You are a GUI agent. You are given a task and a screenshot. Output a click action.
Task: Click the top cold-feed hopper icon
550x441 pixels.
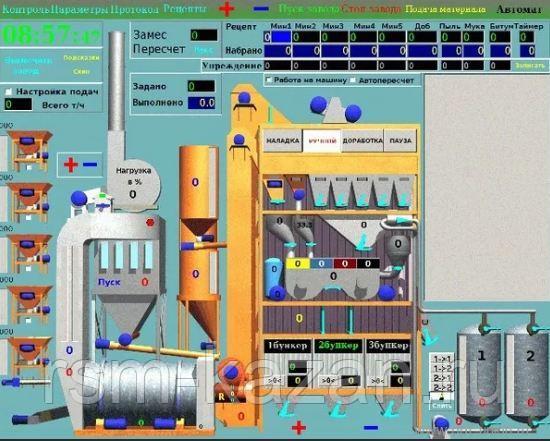29,150
